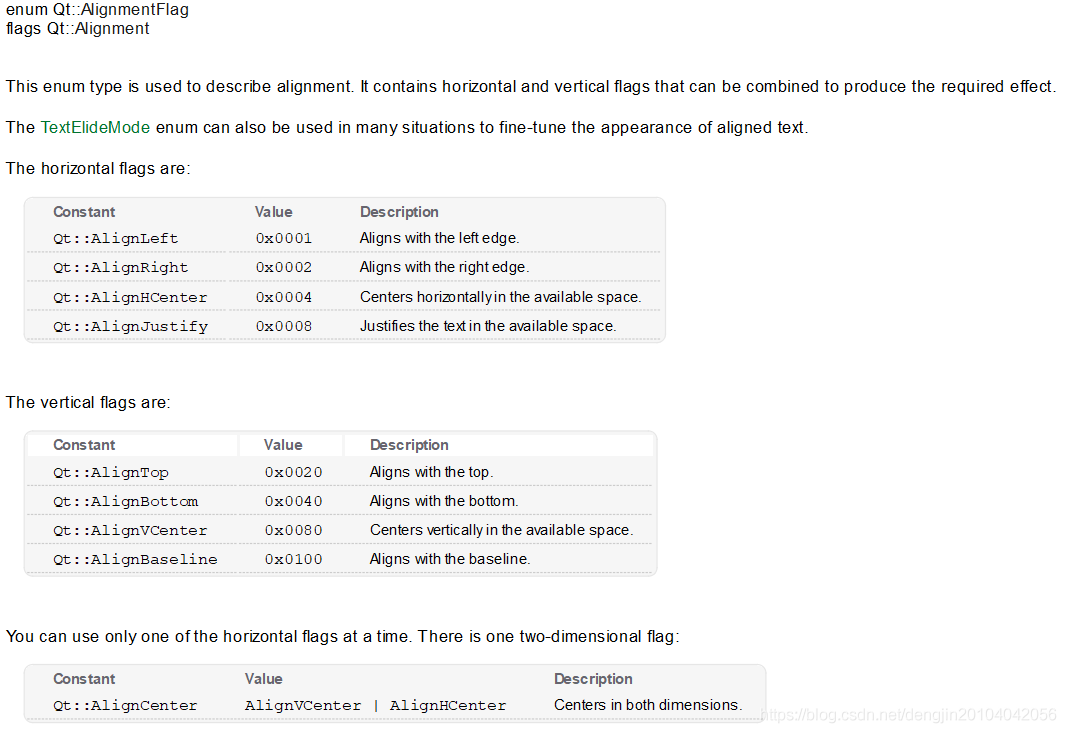
Task: Click the enum Qt::AlignmentFlag heading
Action: pos(97,10)
